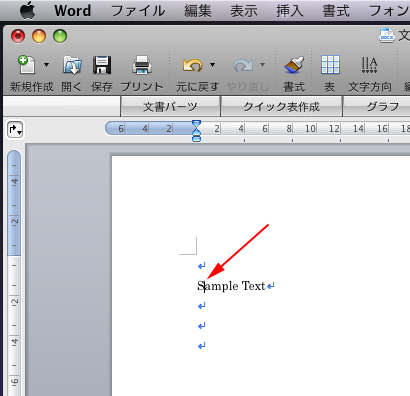Click the 開く open file icon
This screenshot has width=410, height=396.
tap(72, 65)
